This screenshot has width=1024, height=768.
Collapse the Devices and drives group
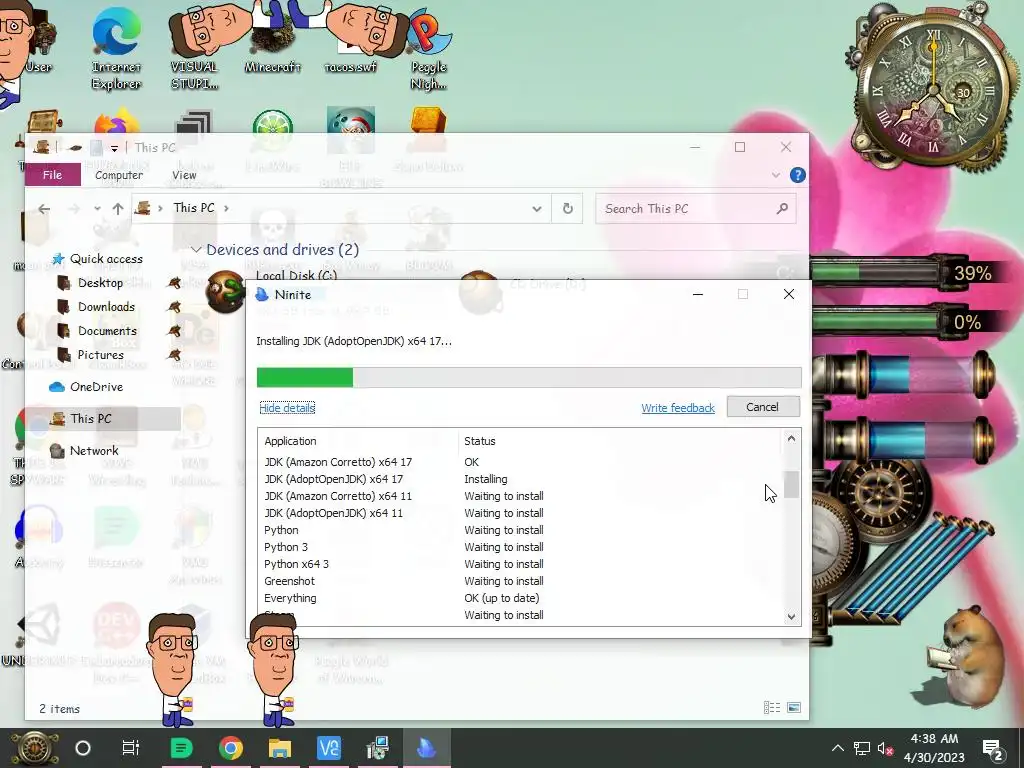196,249
